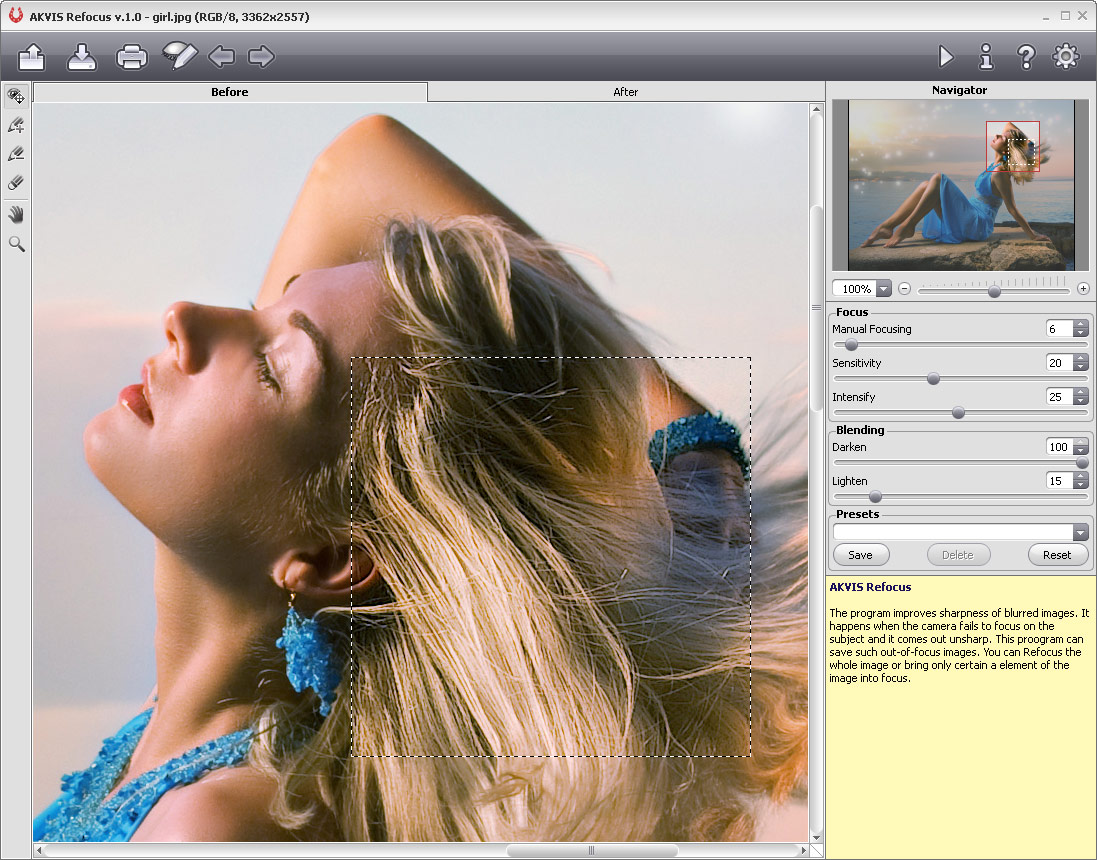
Task: Click the Sensitivity slider handle
Action: click(x=933, y=379)
